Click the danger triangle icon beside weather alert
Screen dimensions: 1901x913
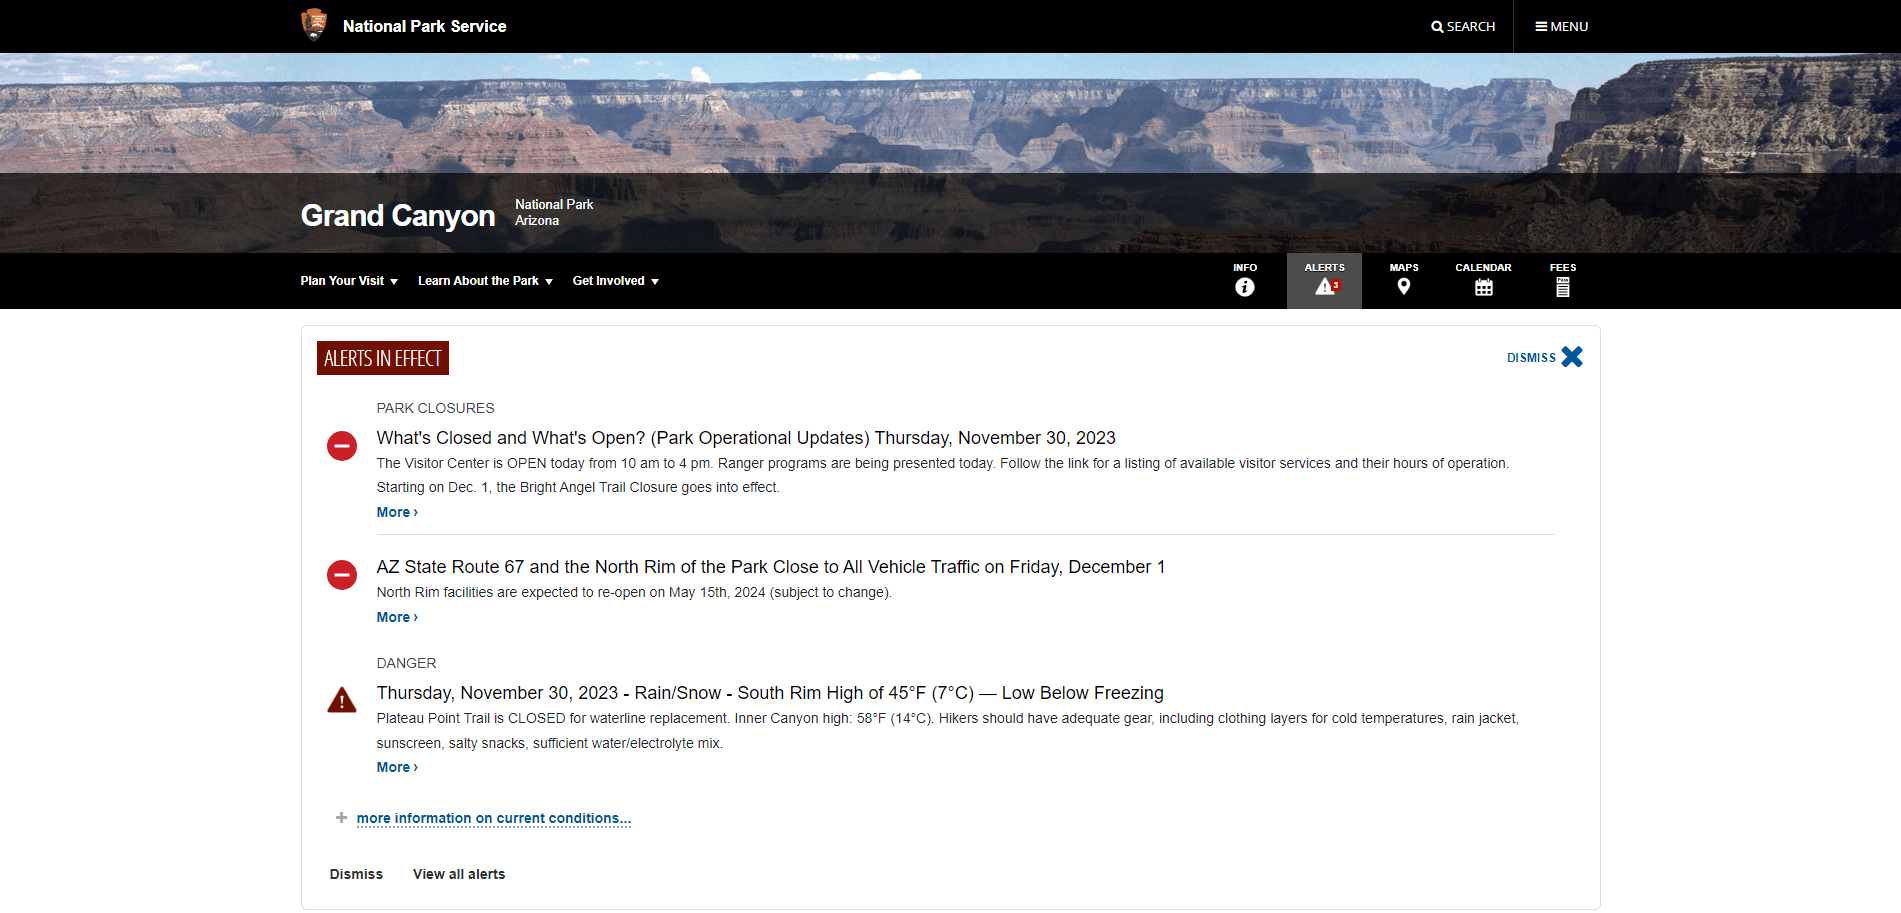coord(342,700)
